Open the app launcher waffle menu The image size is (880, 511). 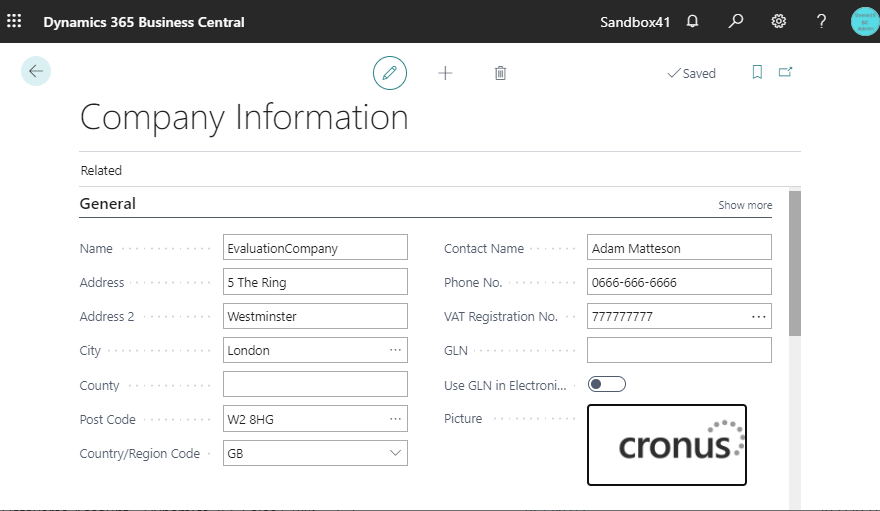14,21
